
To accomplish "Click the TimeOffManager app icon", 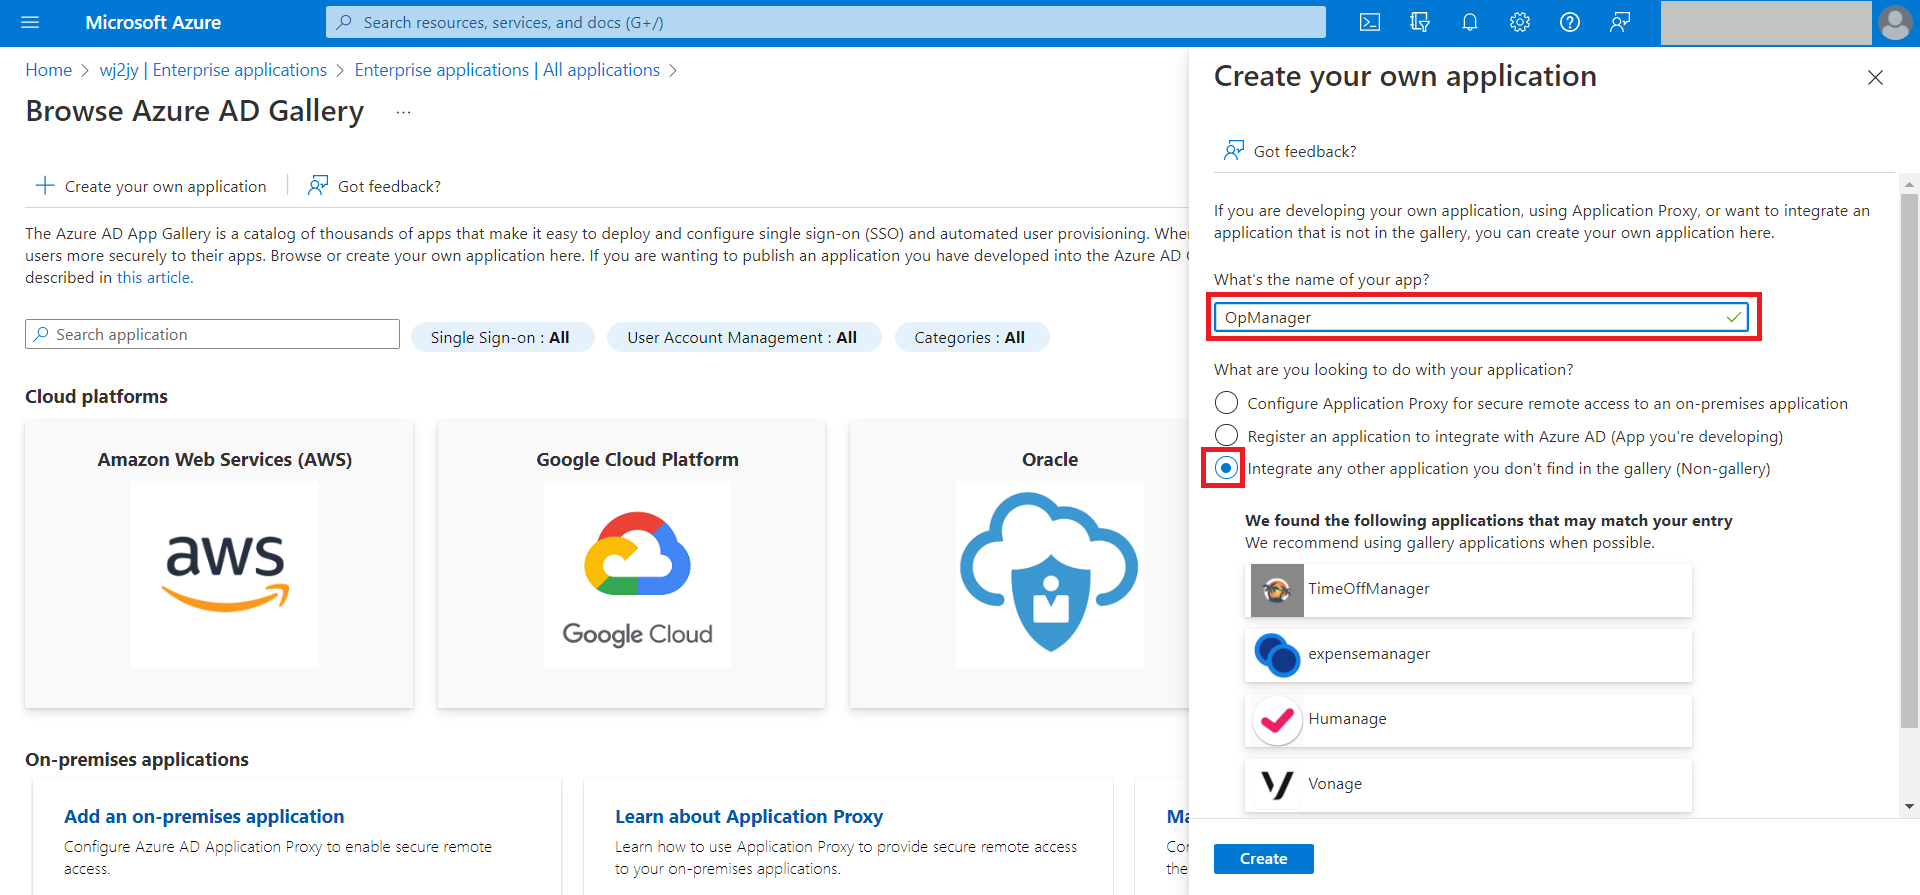I will tap(1277, 590).
